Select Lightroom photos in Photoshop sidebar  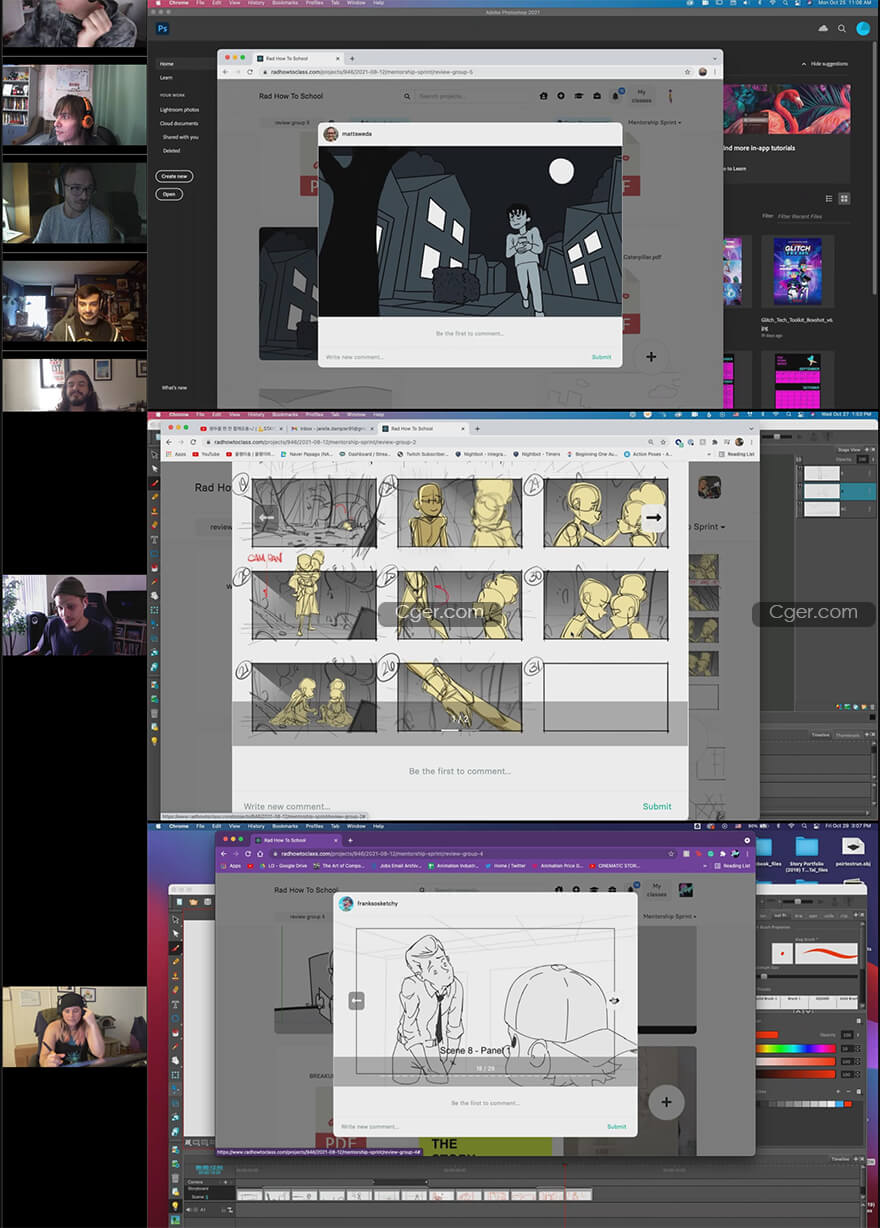click(x=181, y=110)
